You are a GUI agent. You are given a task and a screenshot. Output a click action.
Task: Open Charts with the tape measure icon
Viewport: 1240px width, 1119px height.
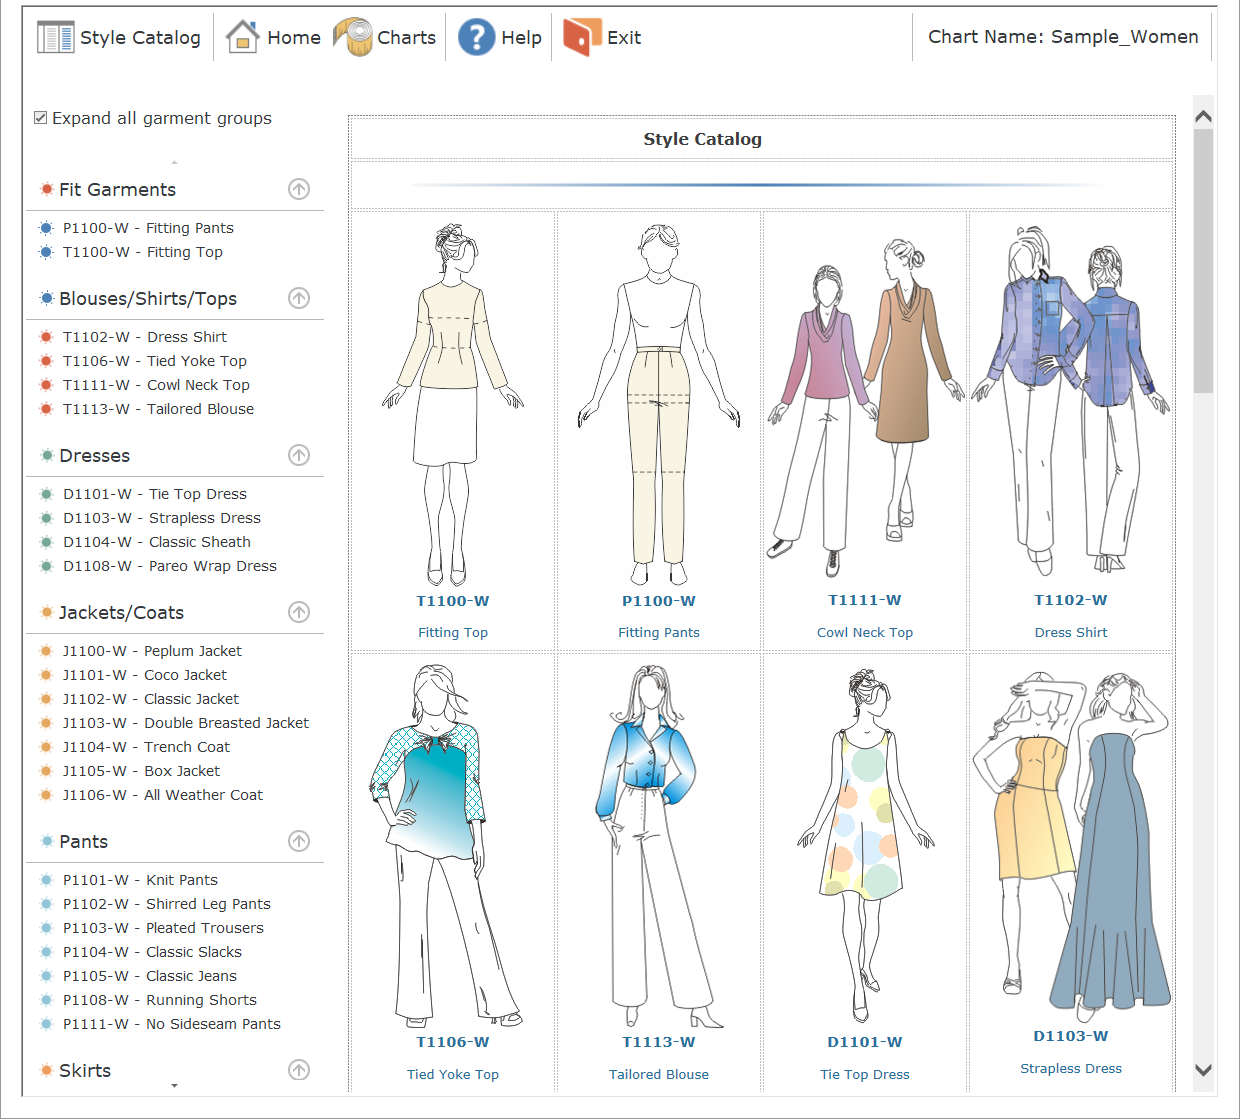pos(353,37)
